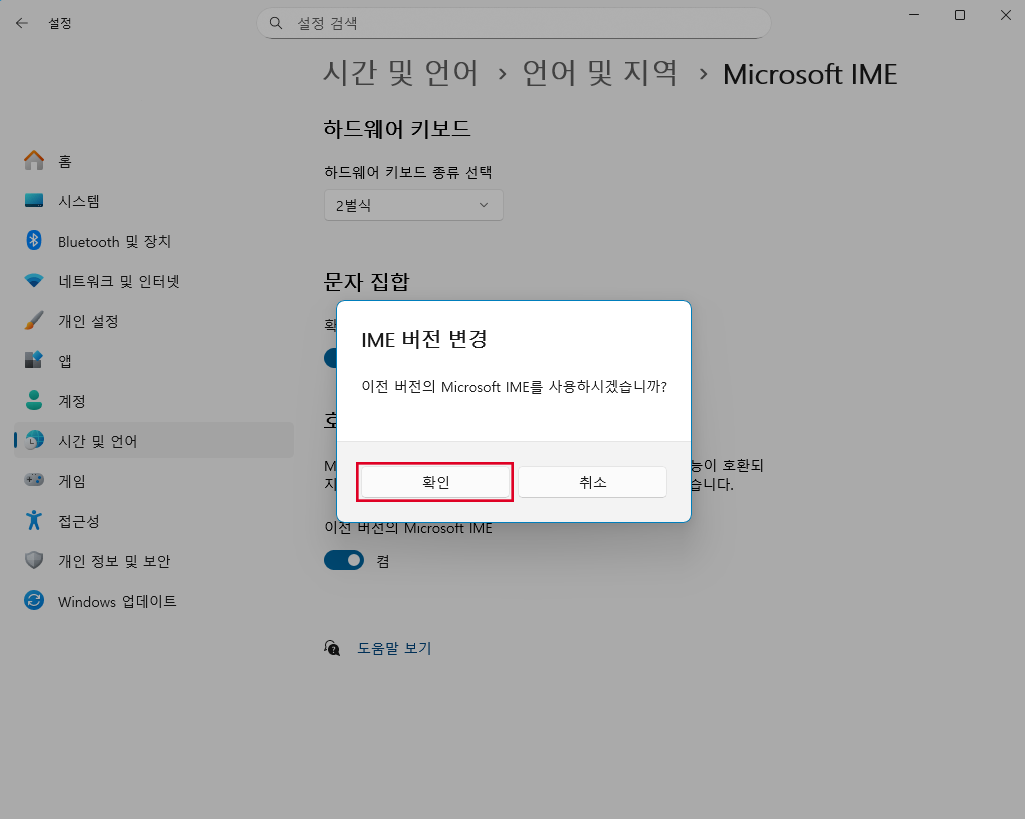Open the 계정 person icon

(34, 401)
